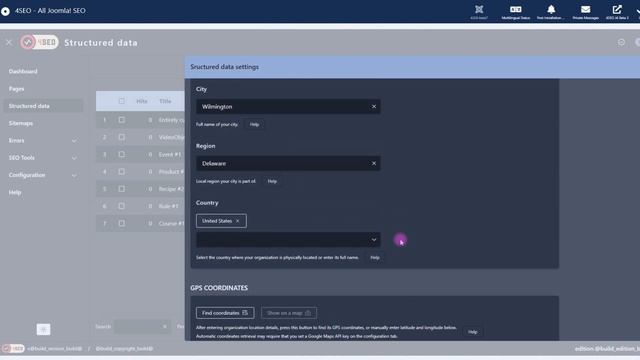The height and width of the screenshot is (360, 640).
Task: Check the Recipe #2 row checkbox
Action: click(122, 189)
